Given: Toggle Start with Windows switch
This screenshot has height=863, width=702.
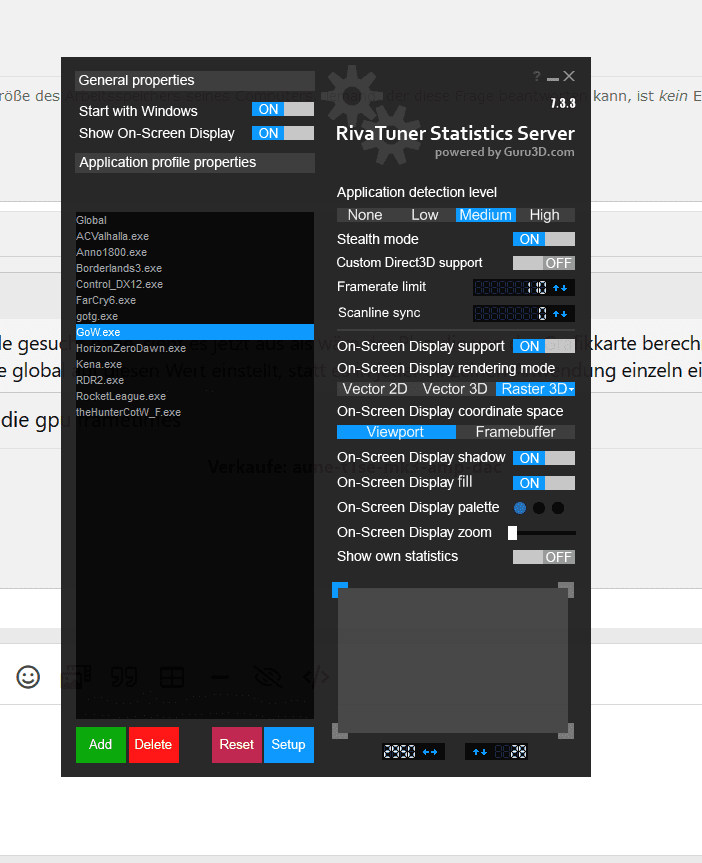Looking at the screenshot, I should (x=283, y=109).
